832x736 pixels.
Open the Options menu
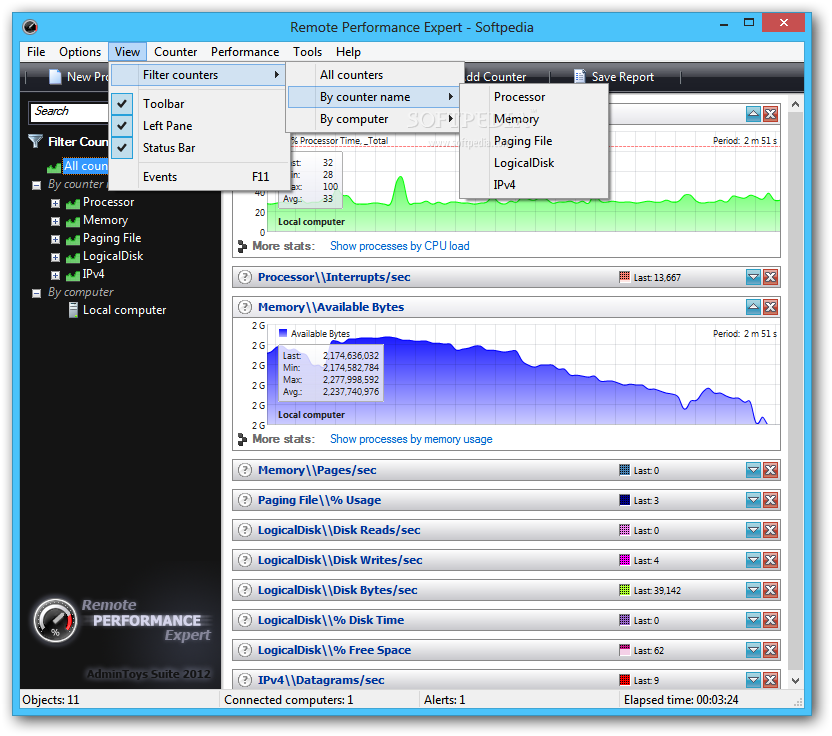tap(80, 52)
